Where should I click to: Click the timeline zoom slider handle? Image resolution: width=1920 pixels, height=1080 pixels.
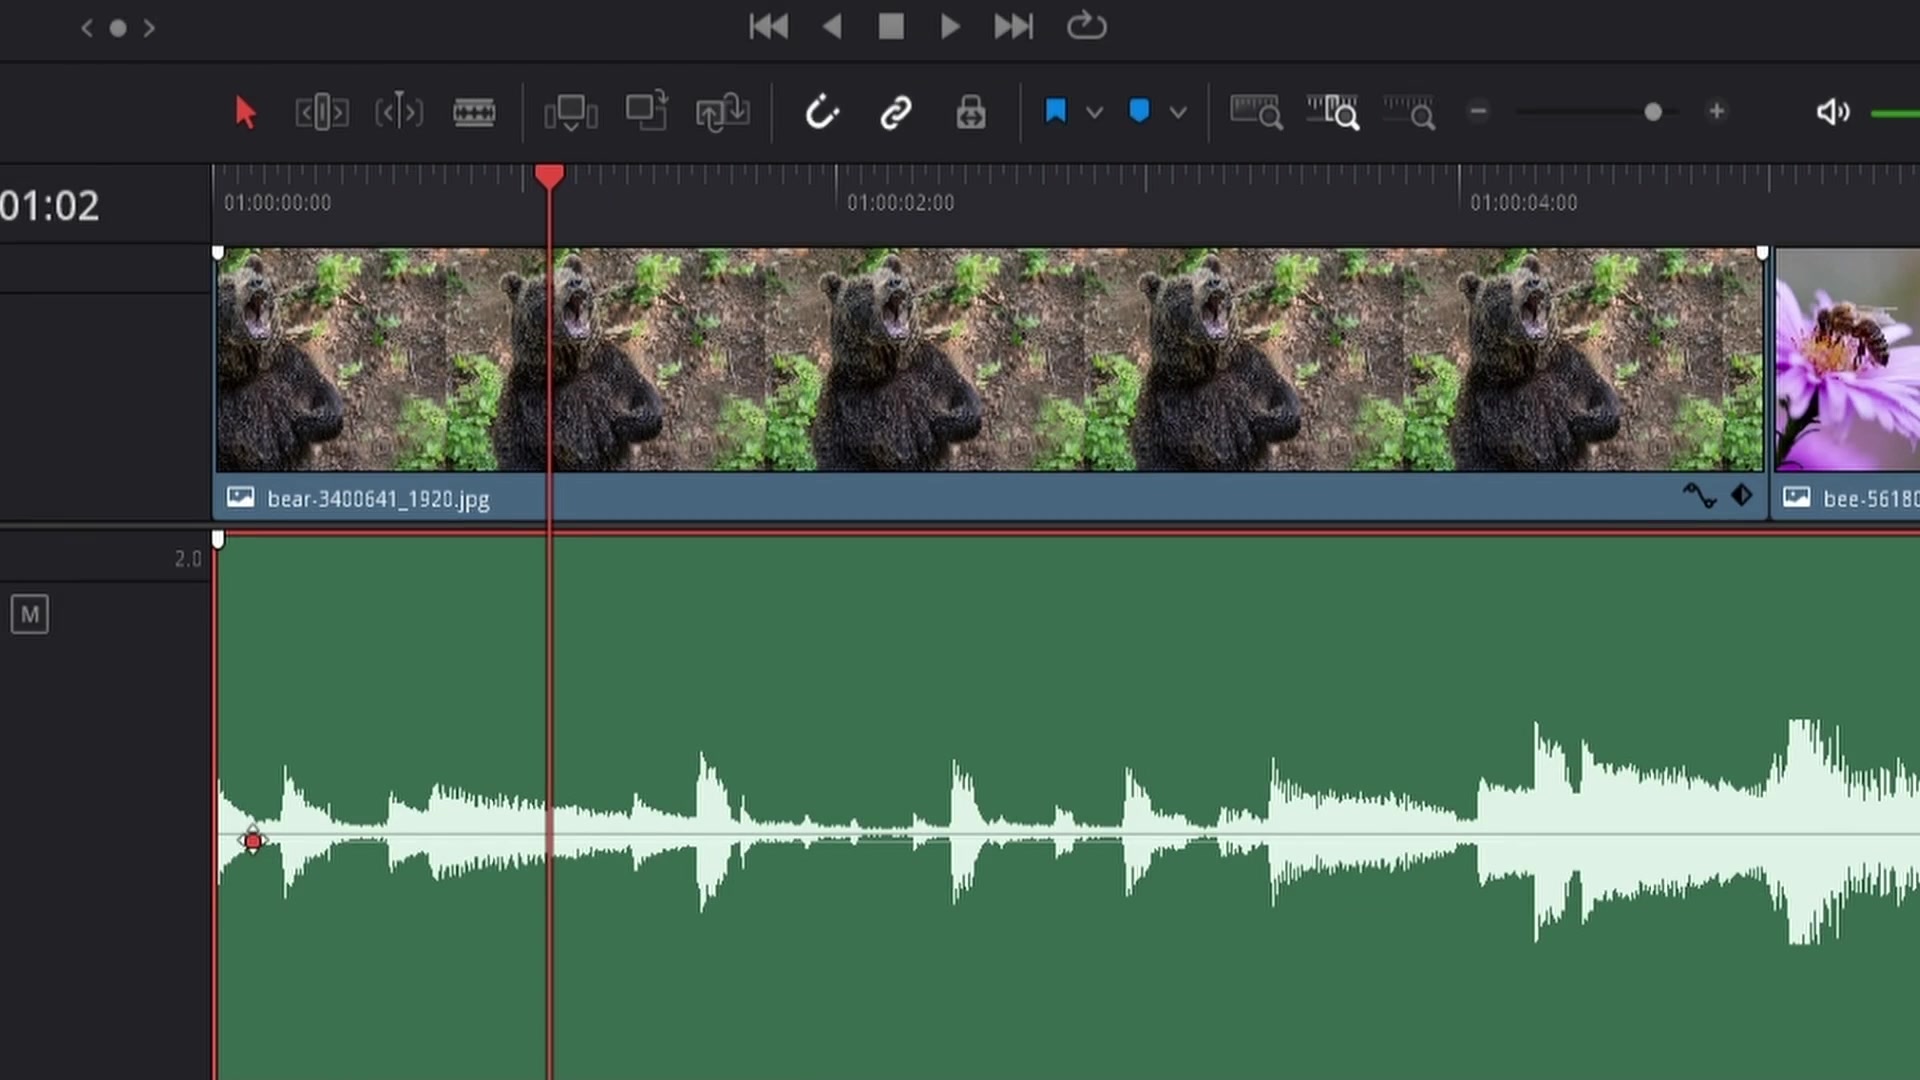1653,112
